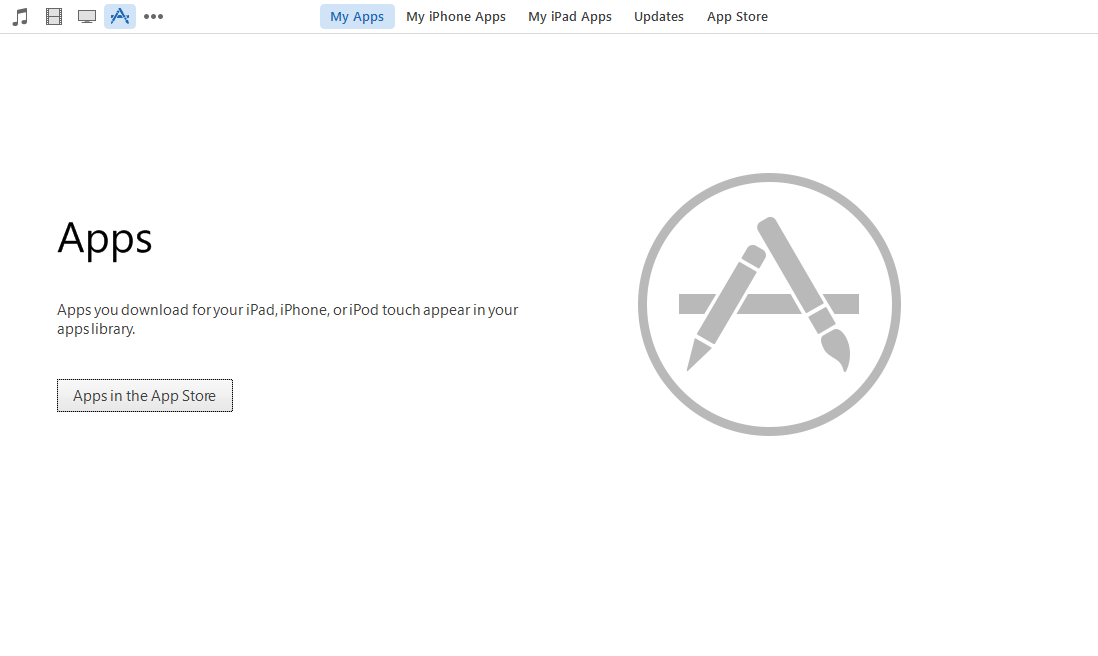Open the More media types ellipsis
1098x656 pixels.
click(153, 17)
